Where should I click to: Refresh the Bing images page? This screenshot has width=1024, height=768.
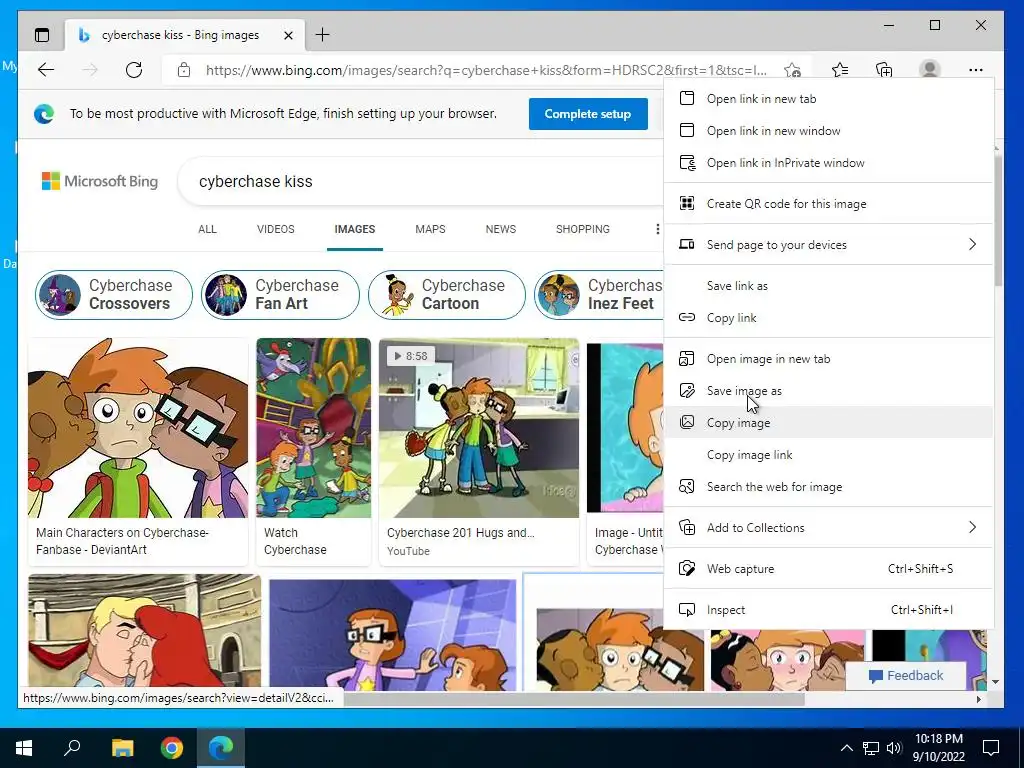[134, 70]
